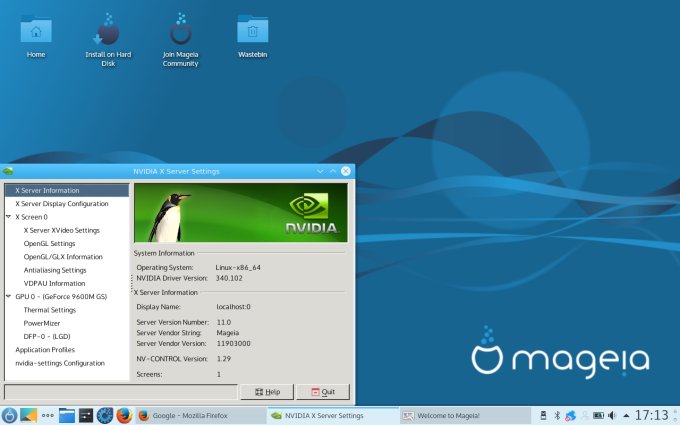Click the 17:13 clock in the panel
Screen dimensions: 680x425
click(x=652, y=415)
